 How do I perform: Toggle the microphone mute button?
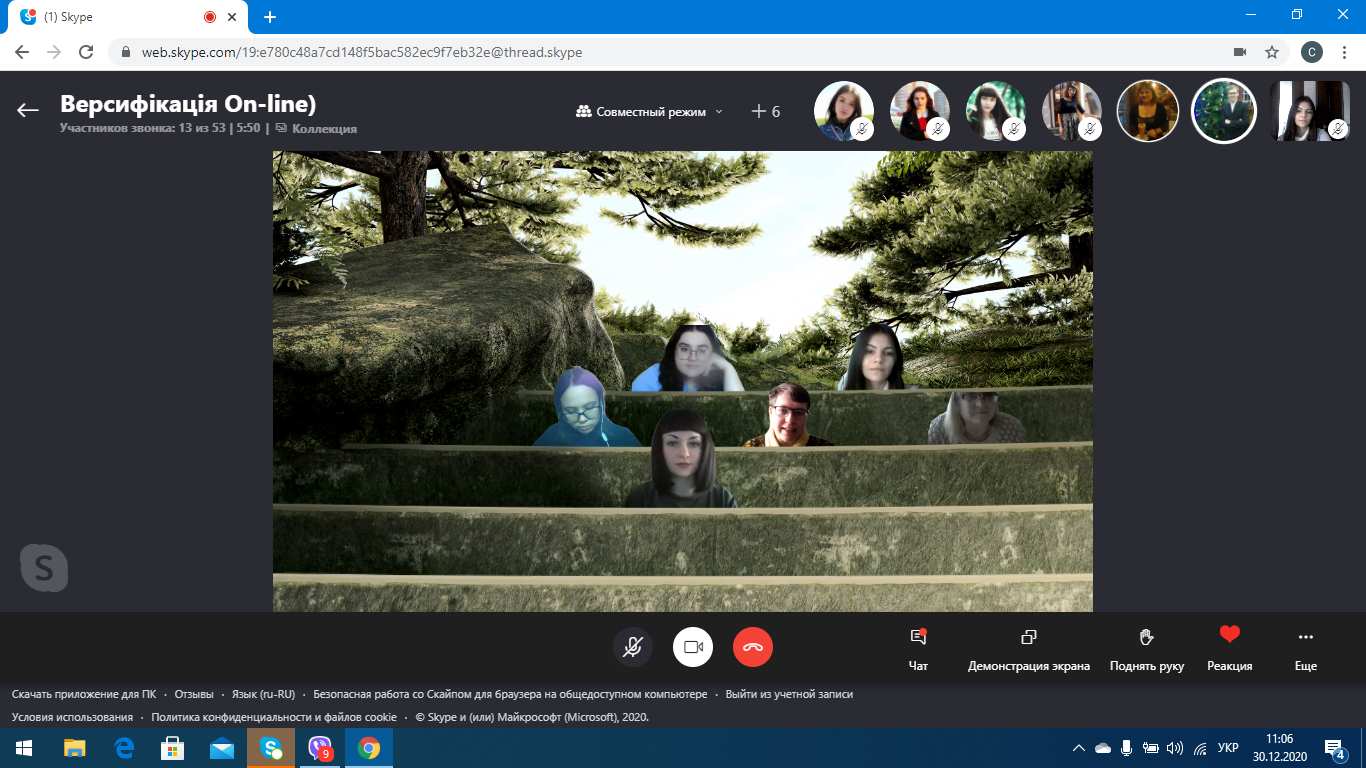point(633,647)
